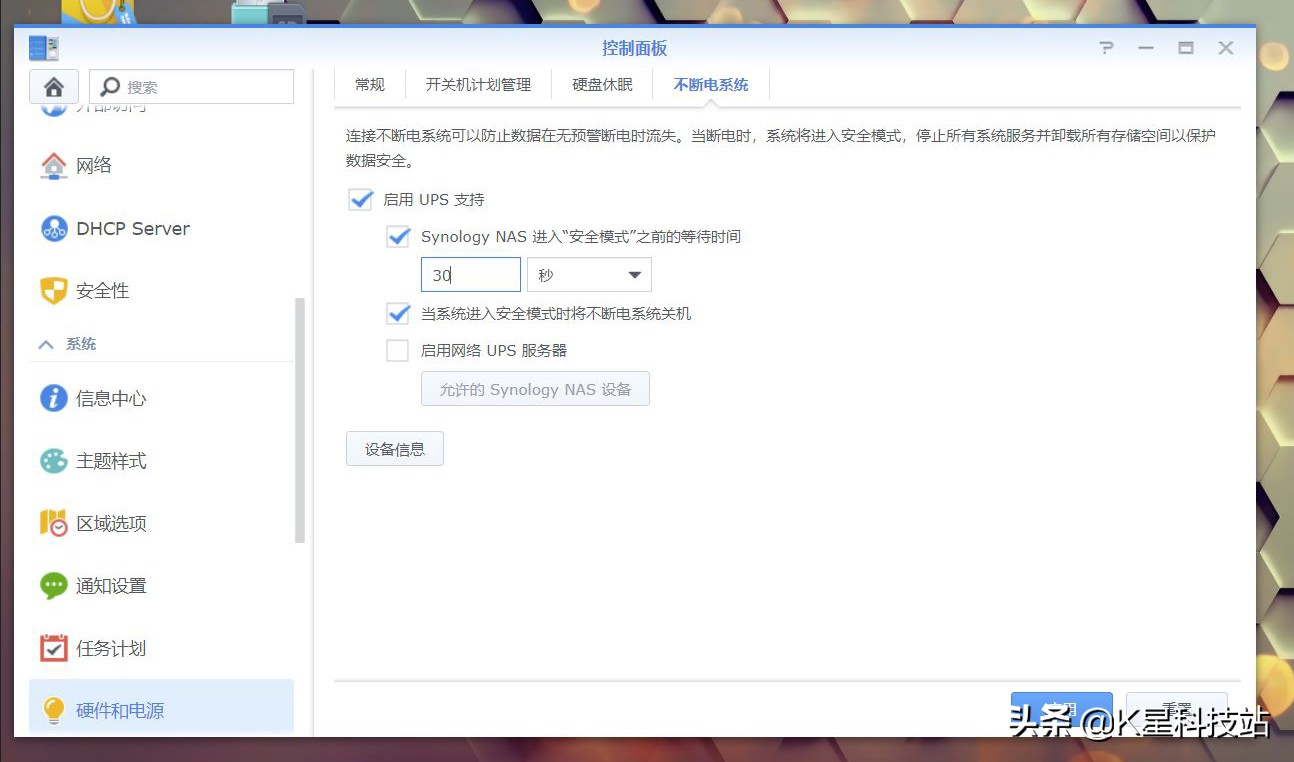Viewport: 1294px width, 762px height.
Task: Open the 硬盘休眠 tab
Action: tap(601, 84)
